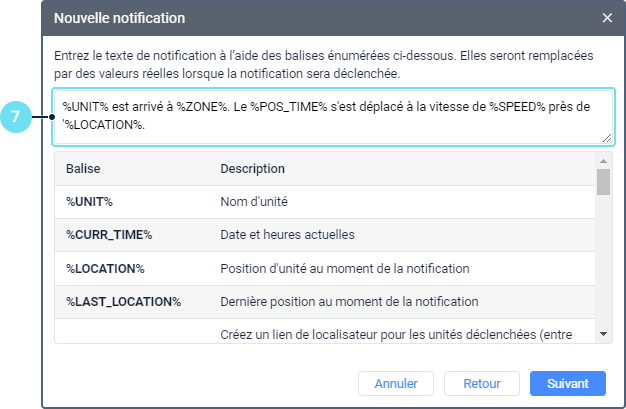Image resolution: width=626 pixels, height=409 pixels.
Task: Click the Nouvelle notification title bar
Action: [300, 18]
